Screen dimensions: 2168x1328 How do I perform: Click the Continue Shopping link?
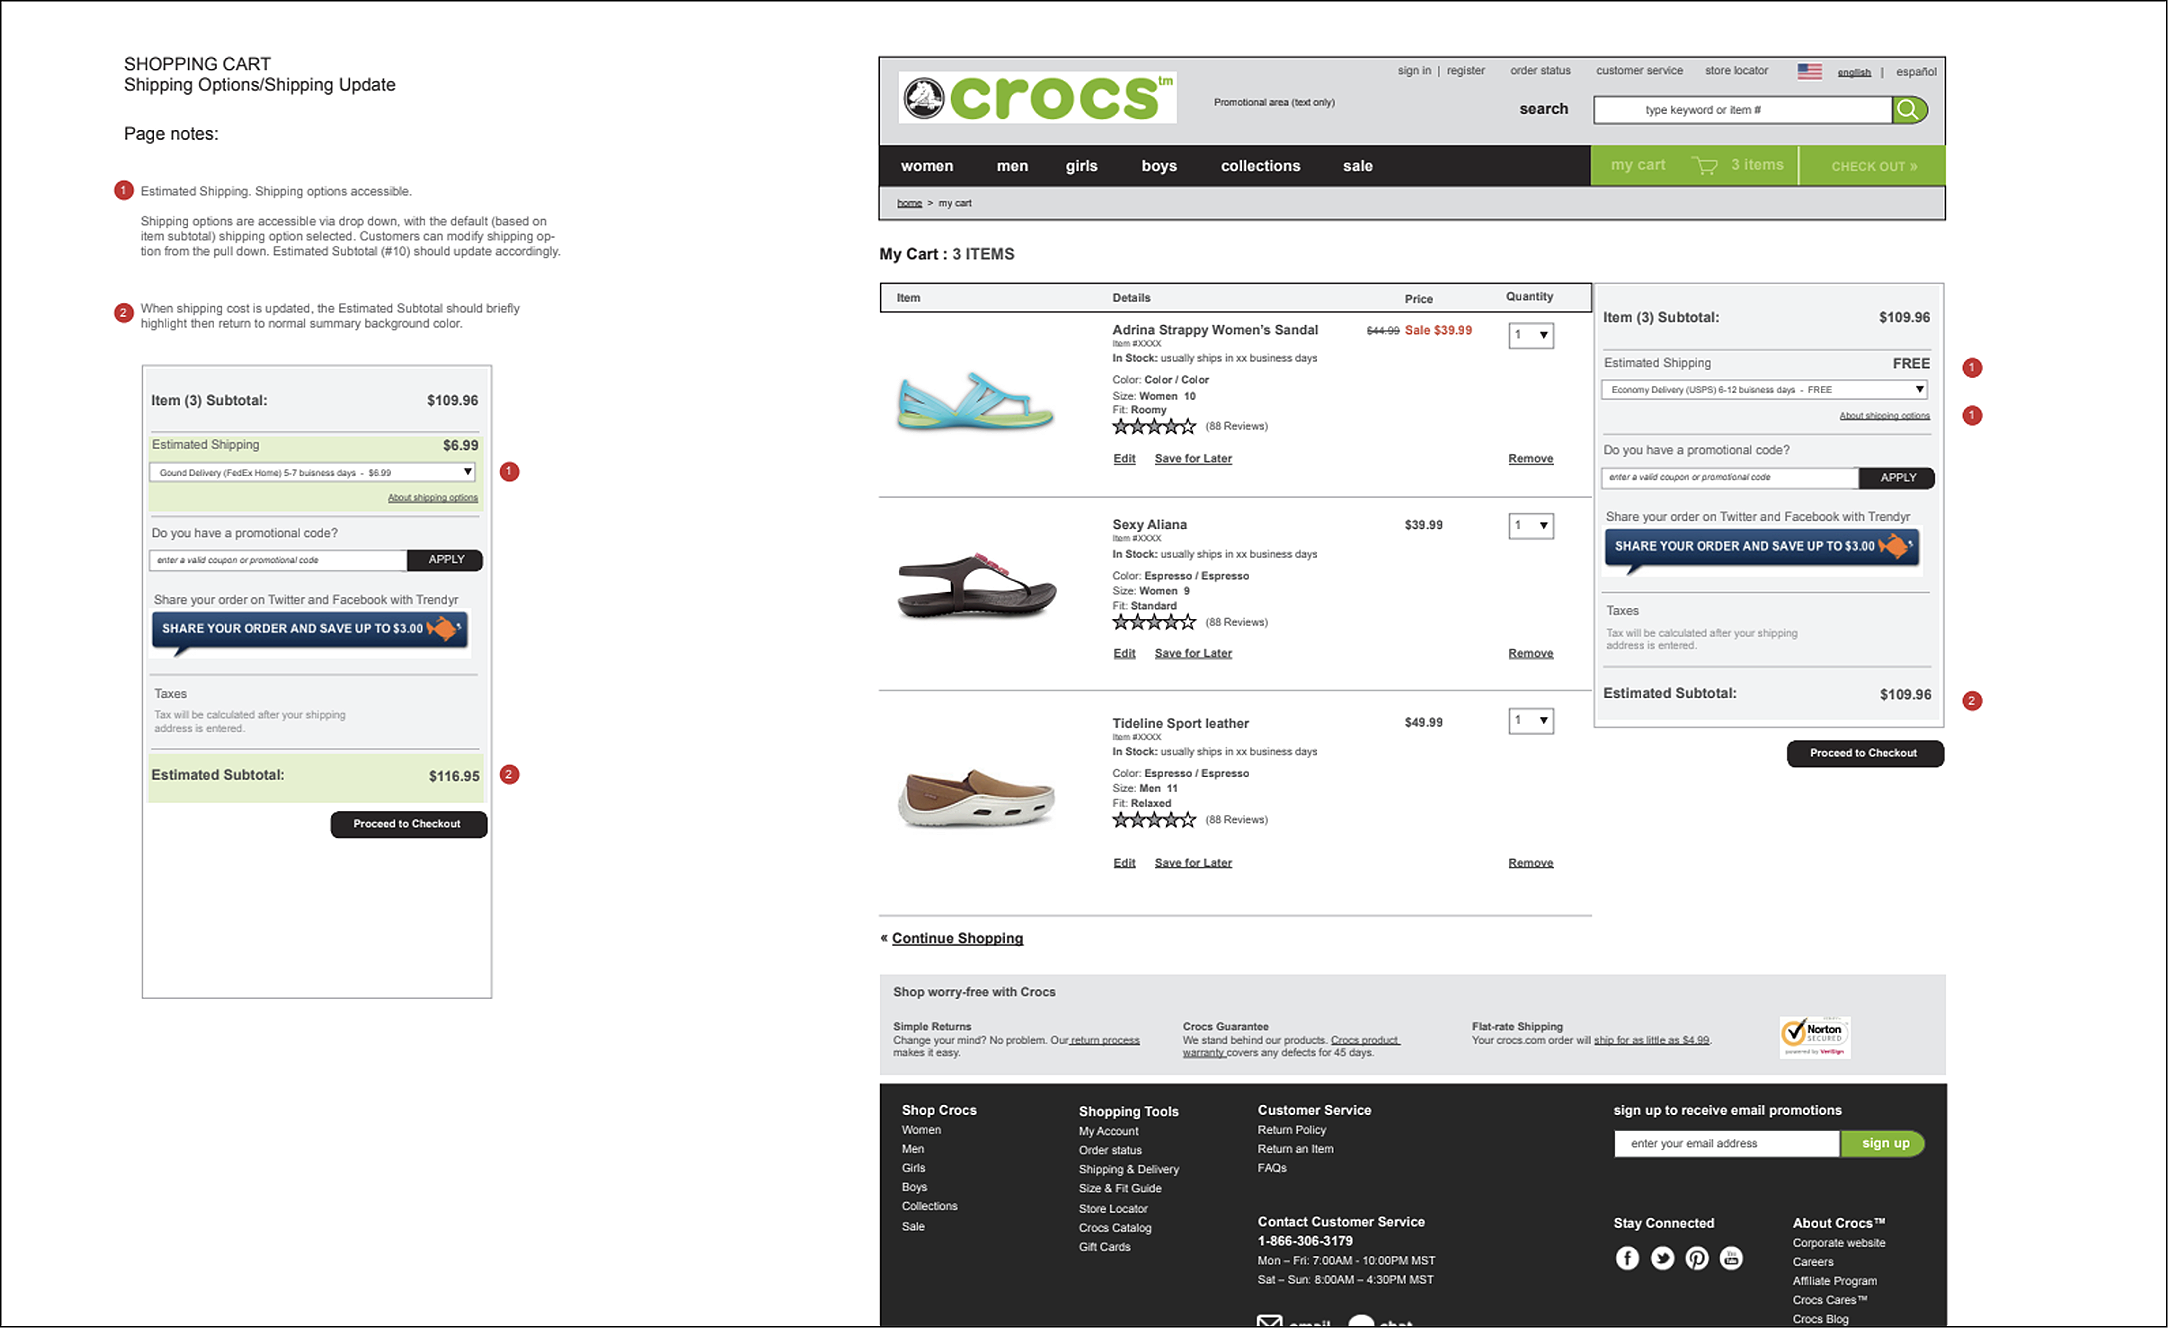[956, 938]
